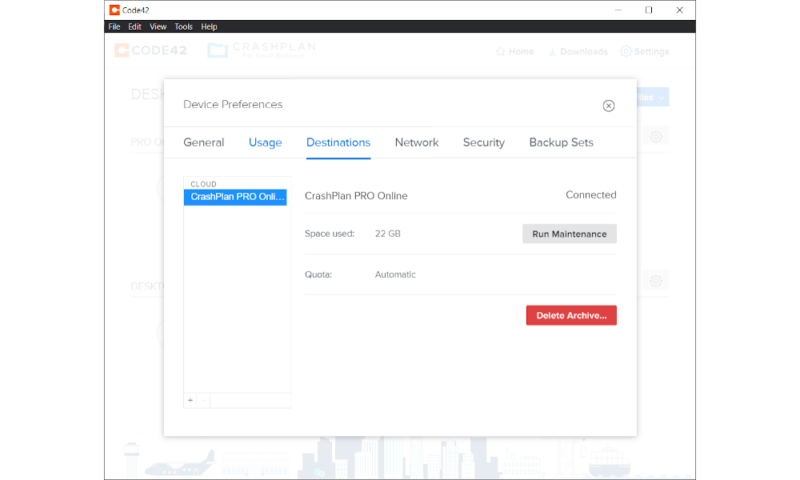Open Settings with the gear in header

point(644,52)
